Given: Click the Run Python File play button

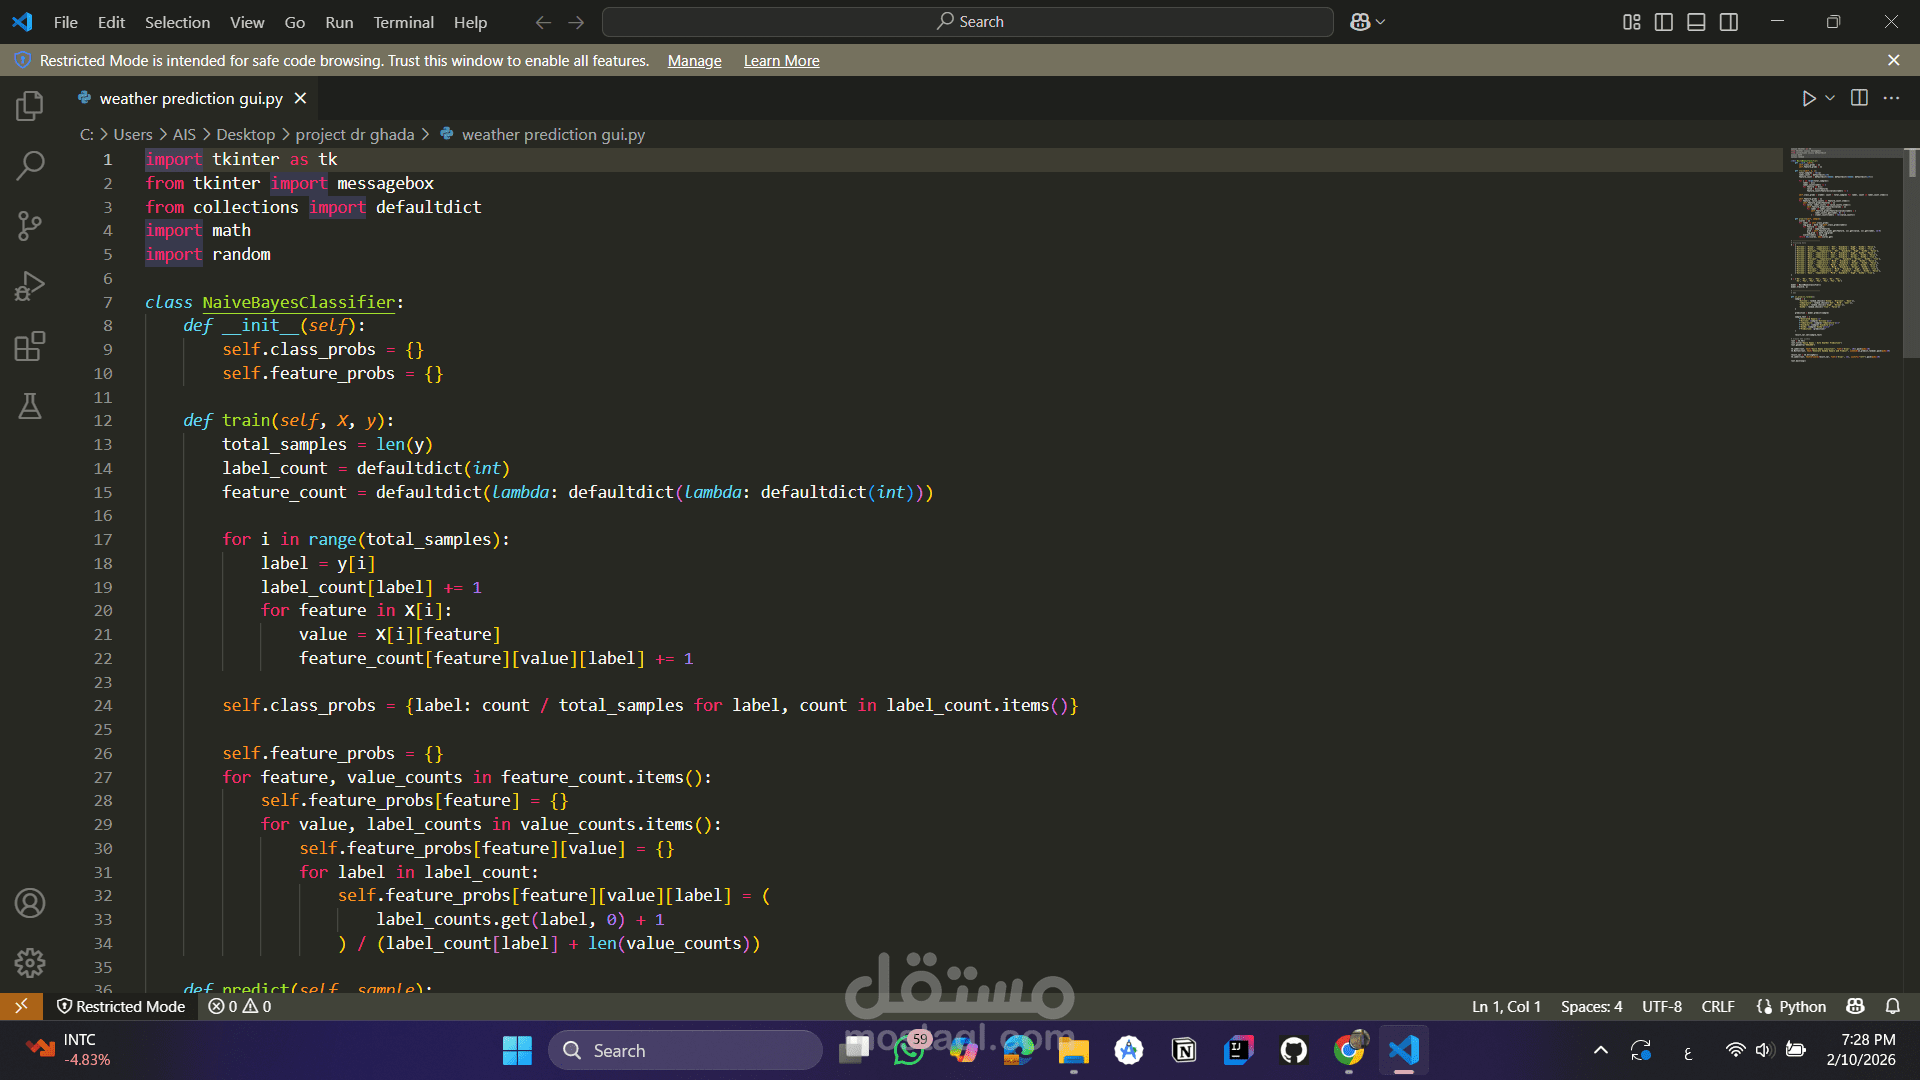Looking at the screenshot, I should [x=1808, y=98].
